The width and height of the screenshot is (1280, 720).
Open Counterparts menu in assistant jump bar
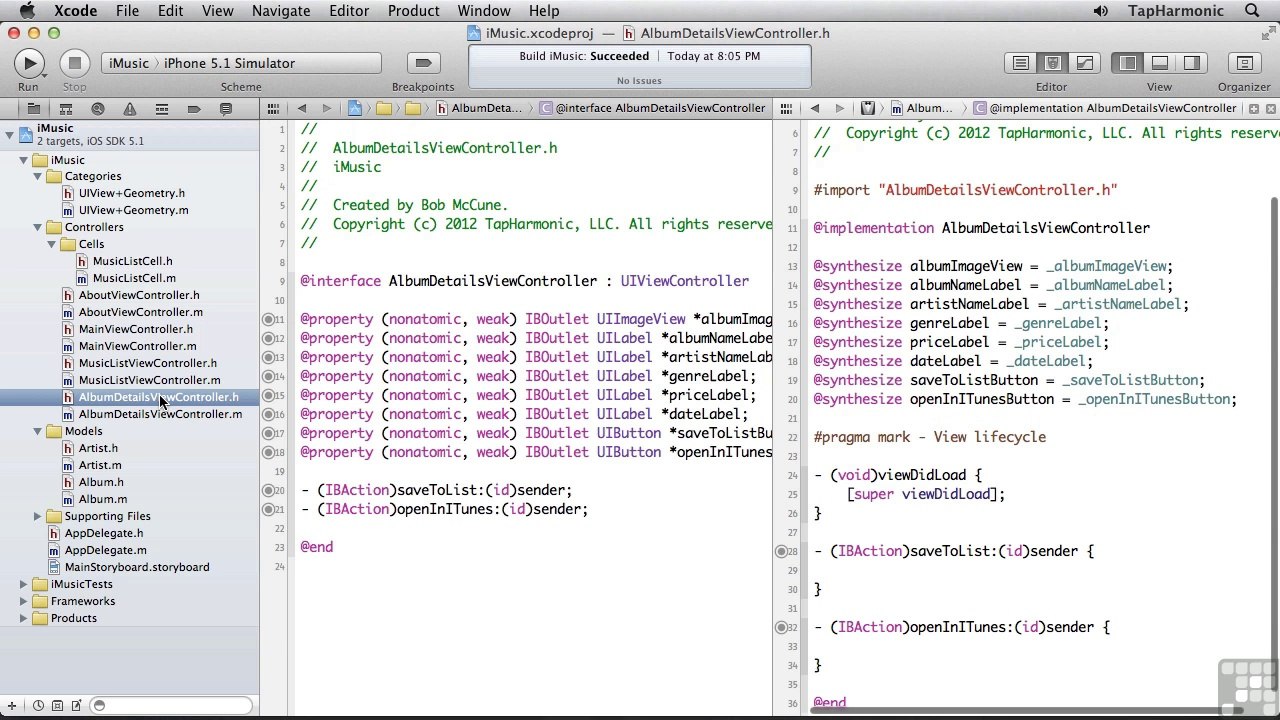(x=868, y=108)
